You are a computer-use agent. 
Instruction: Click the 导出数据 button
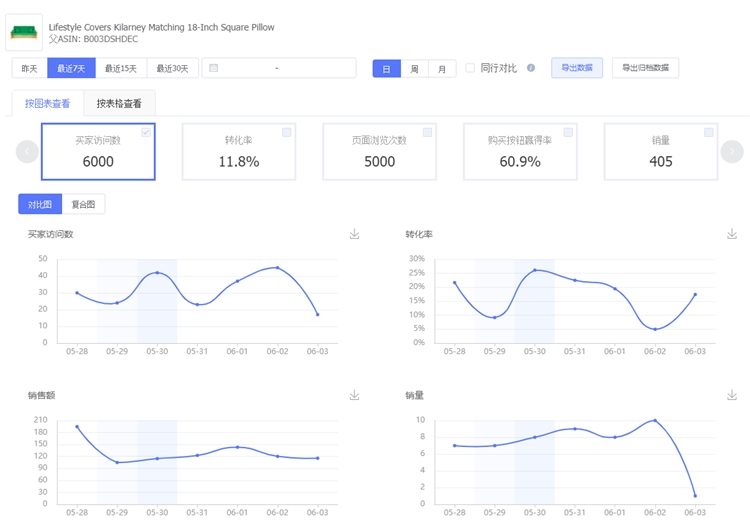[576, 68]
